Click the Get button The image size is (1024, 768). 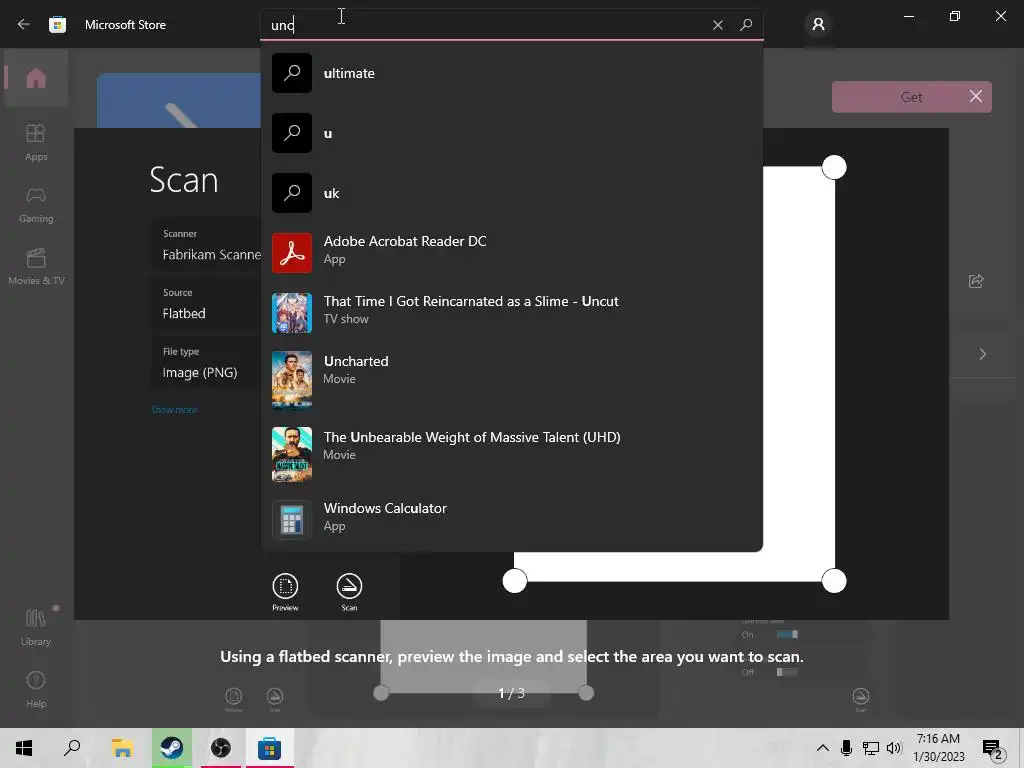tap(912, 97)
